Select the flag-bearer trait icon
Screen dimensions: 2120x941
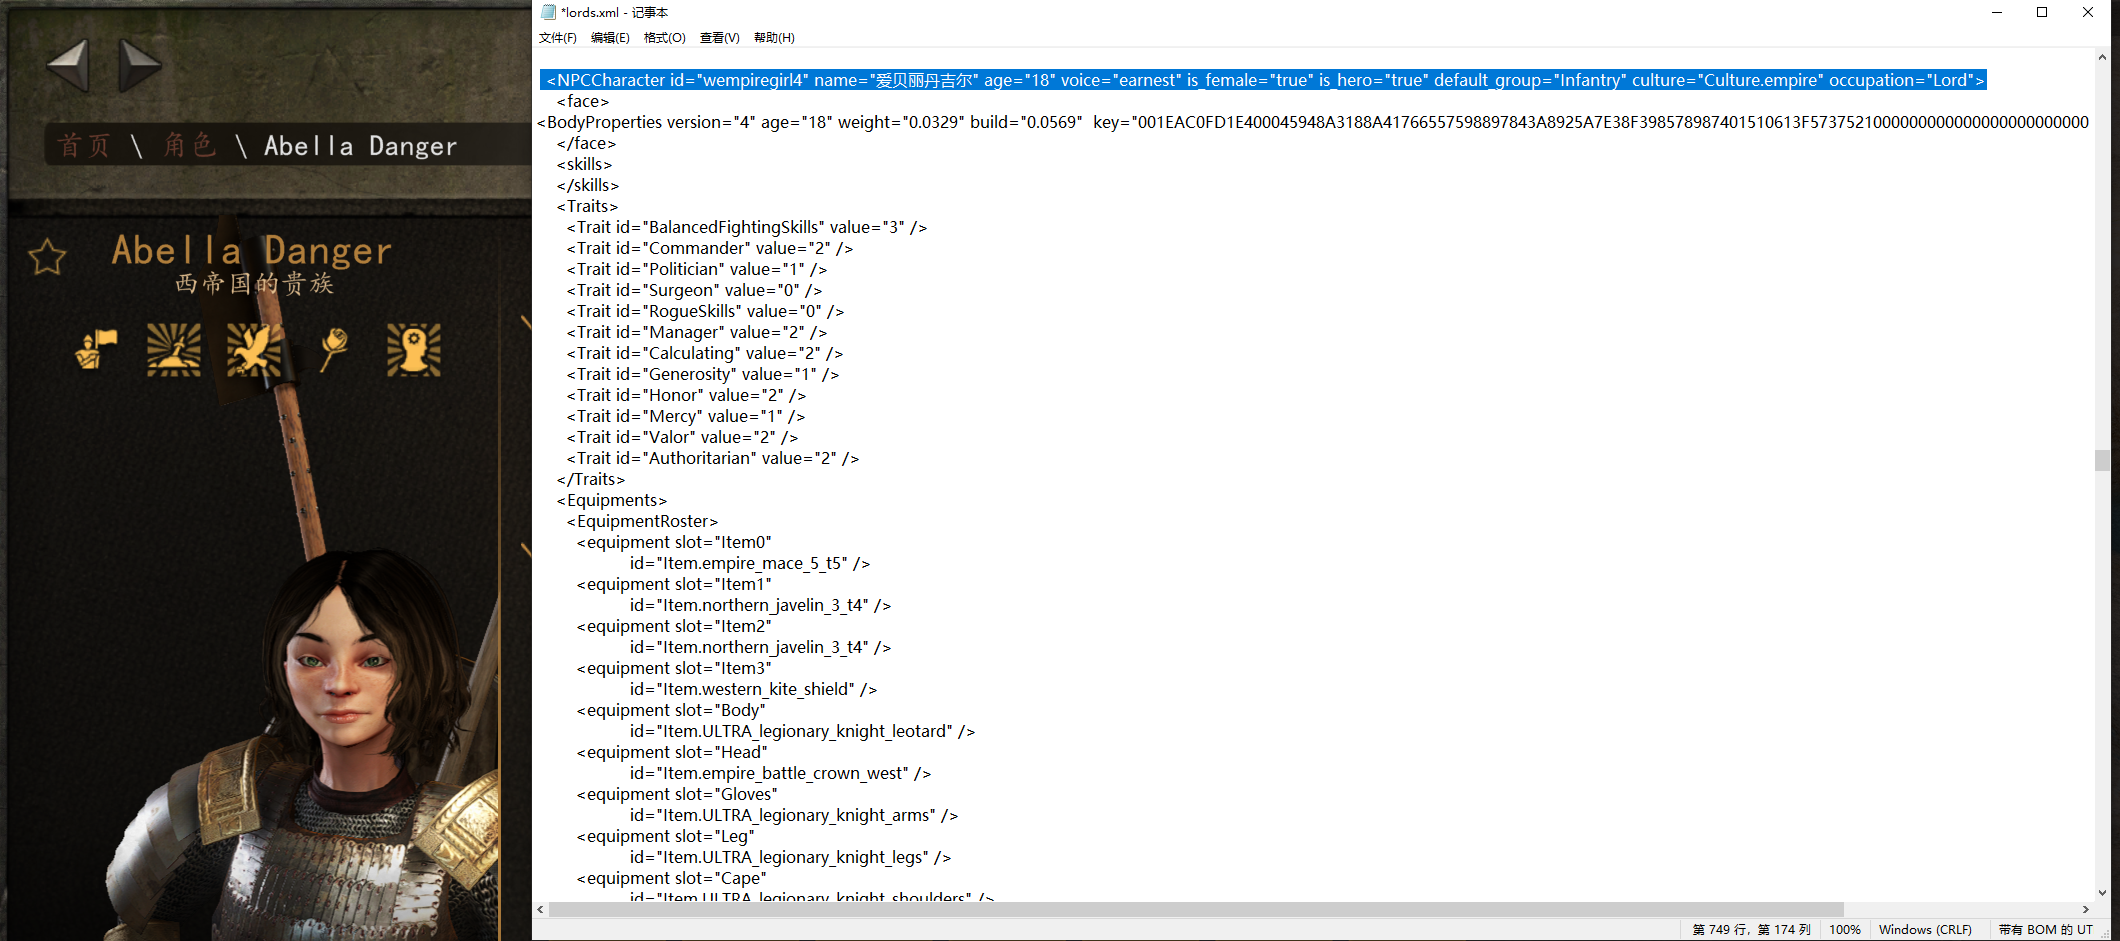[96, 349]
